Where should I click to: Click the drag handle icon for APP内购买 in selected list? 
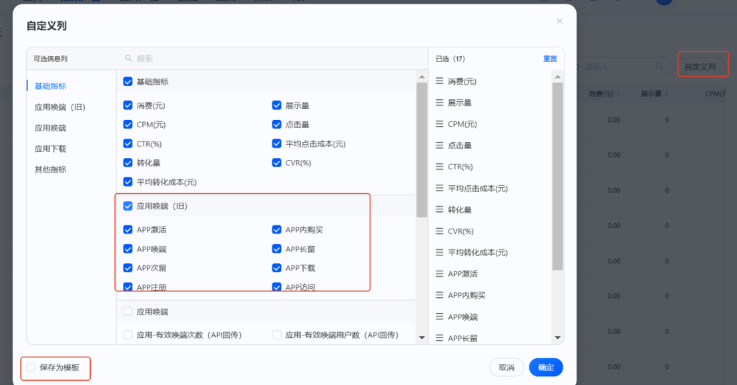click(x=439, y=295)
